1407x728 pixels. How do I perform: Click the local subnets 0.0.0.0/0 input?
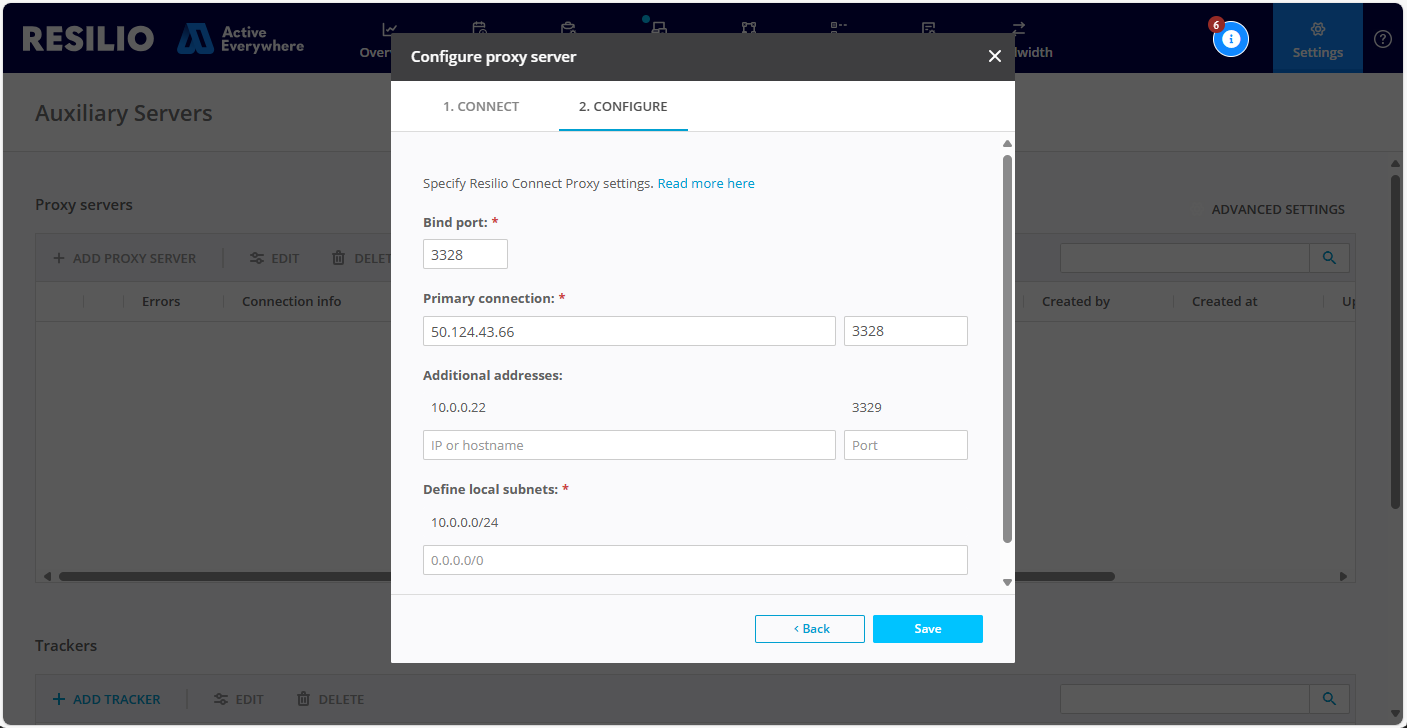[695, 560]
